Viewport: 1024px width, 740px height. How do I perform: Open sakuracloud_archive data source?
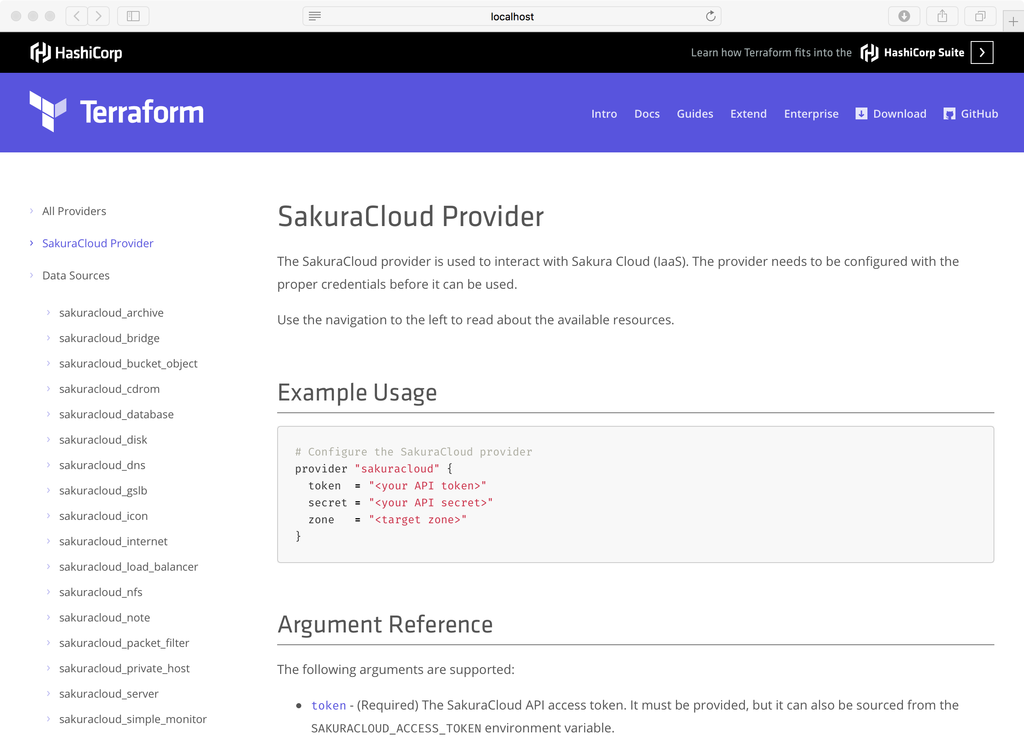point(111,313)
